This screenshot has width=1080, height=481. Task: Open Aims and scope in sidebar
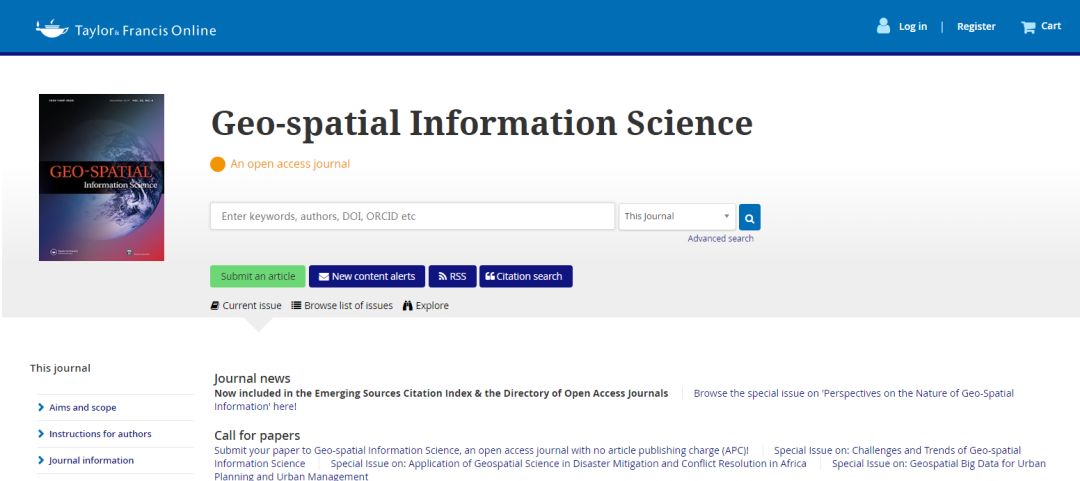pyautogui.click(x=83, y=407)
